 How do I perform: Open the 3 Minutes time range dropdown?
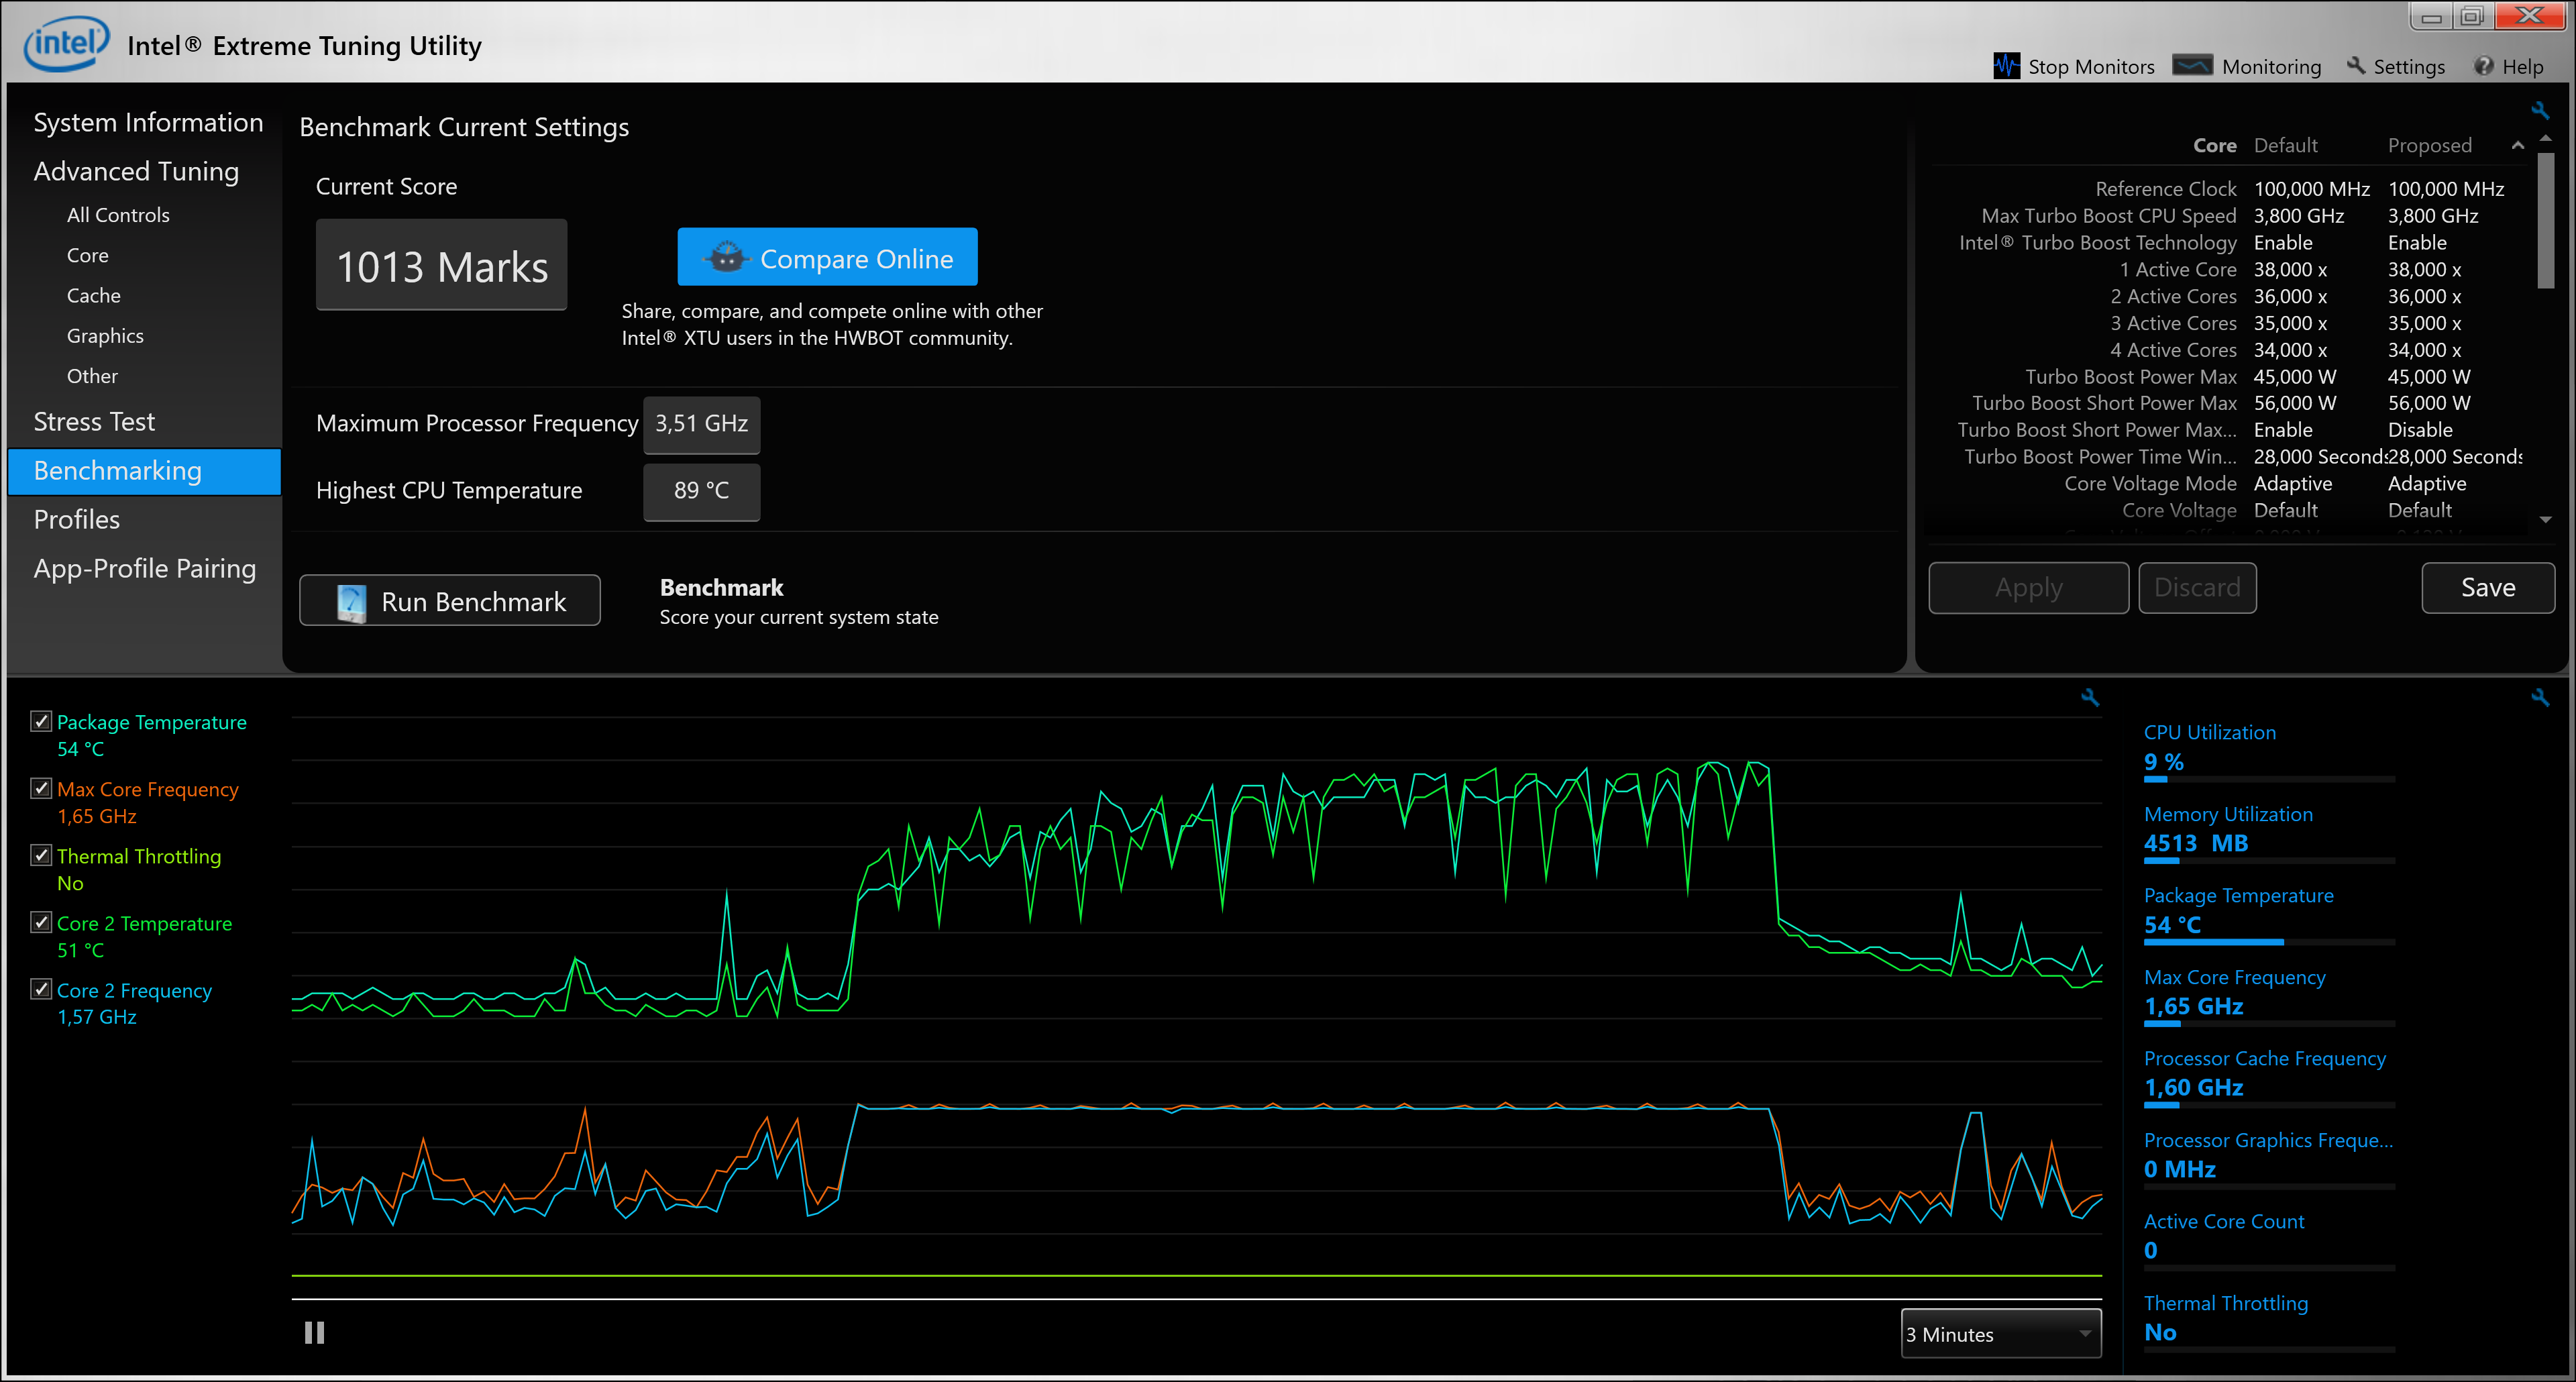pyautogui.click(x=2000, y=1334)
